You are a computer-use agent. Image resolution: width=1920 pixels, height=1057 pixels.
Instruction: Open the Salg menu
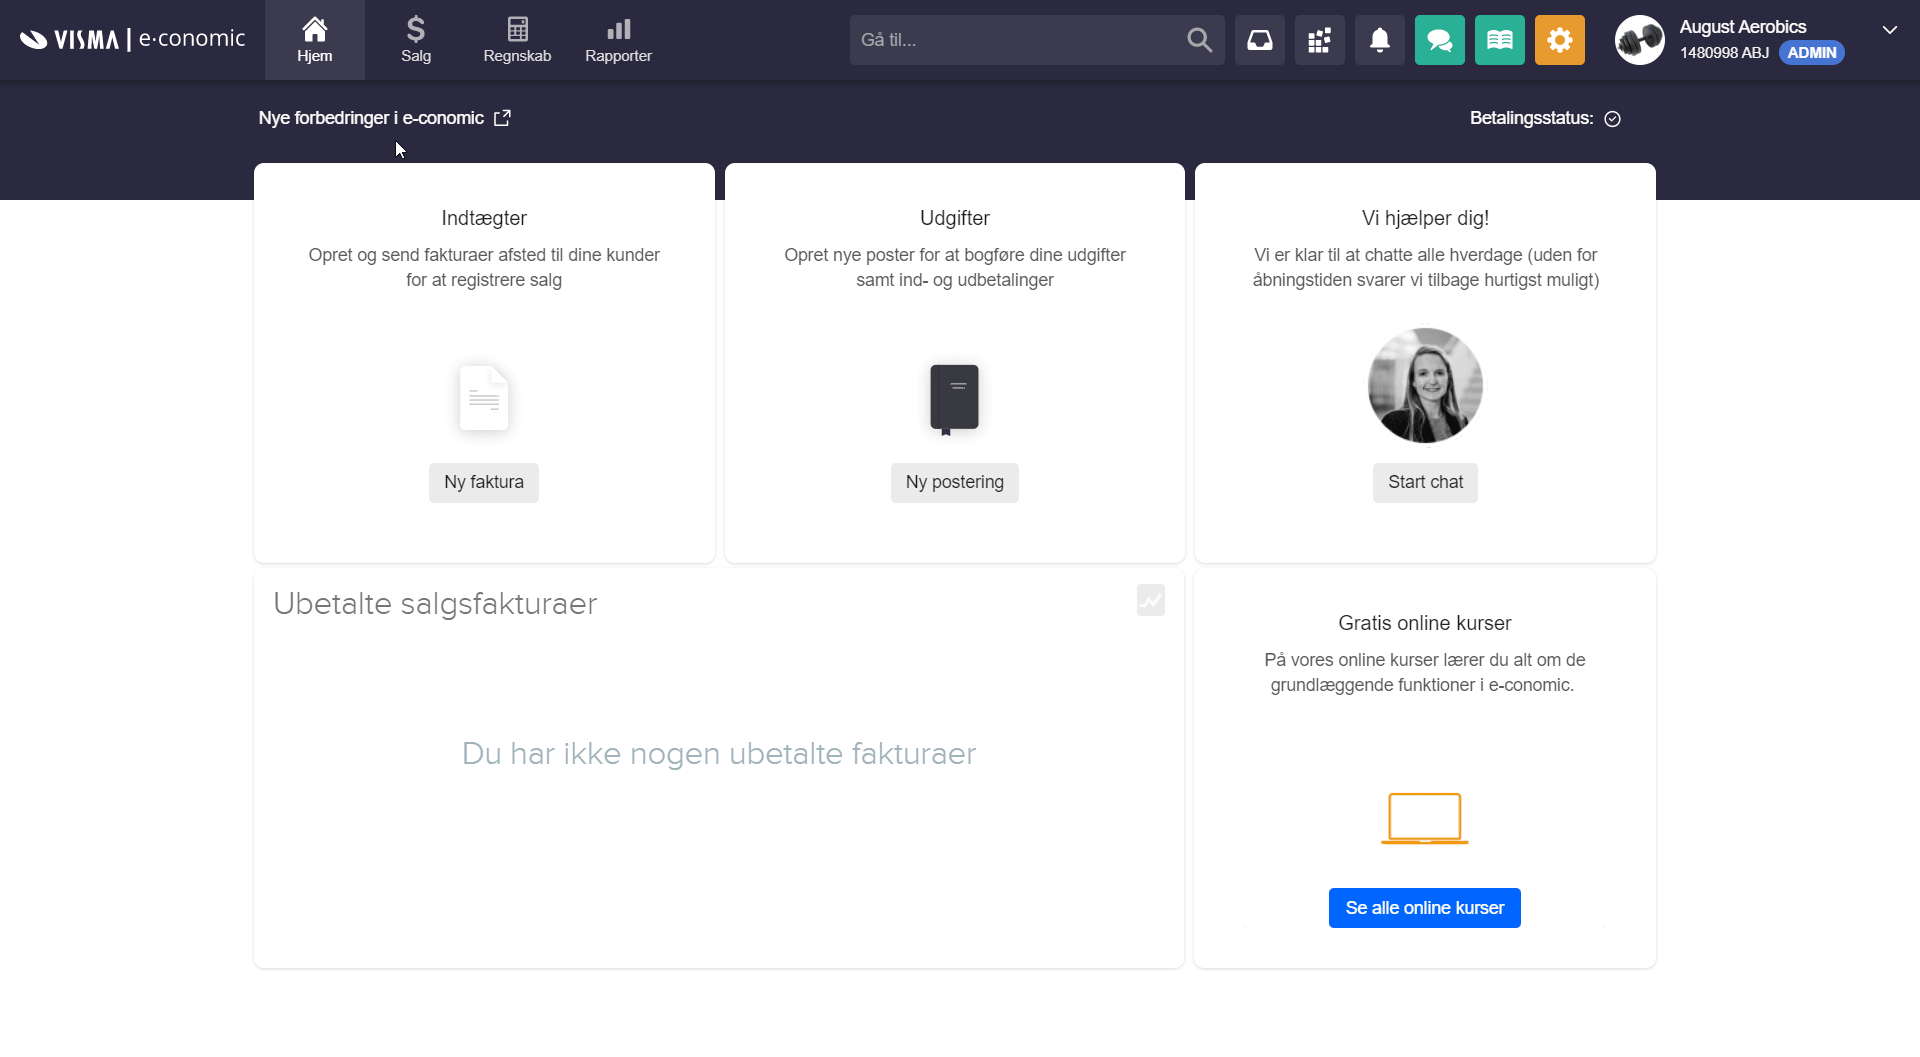pos(416,40)
